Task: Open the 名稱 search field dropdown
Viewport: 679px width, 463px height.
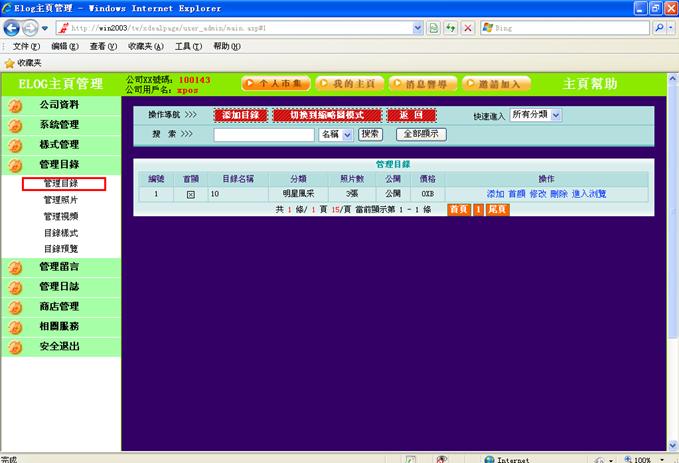Action: (335, 134)
